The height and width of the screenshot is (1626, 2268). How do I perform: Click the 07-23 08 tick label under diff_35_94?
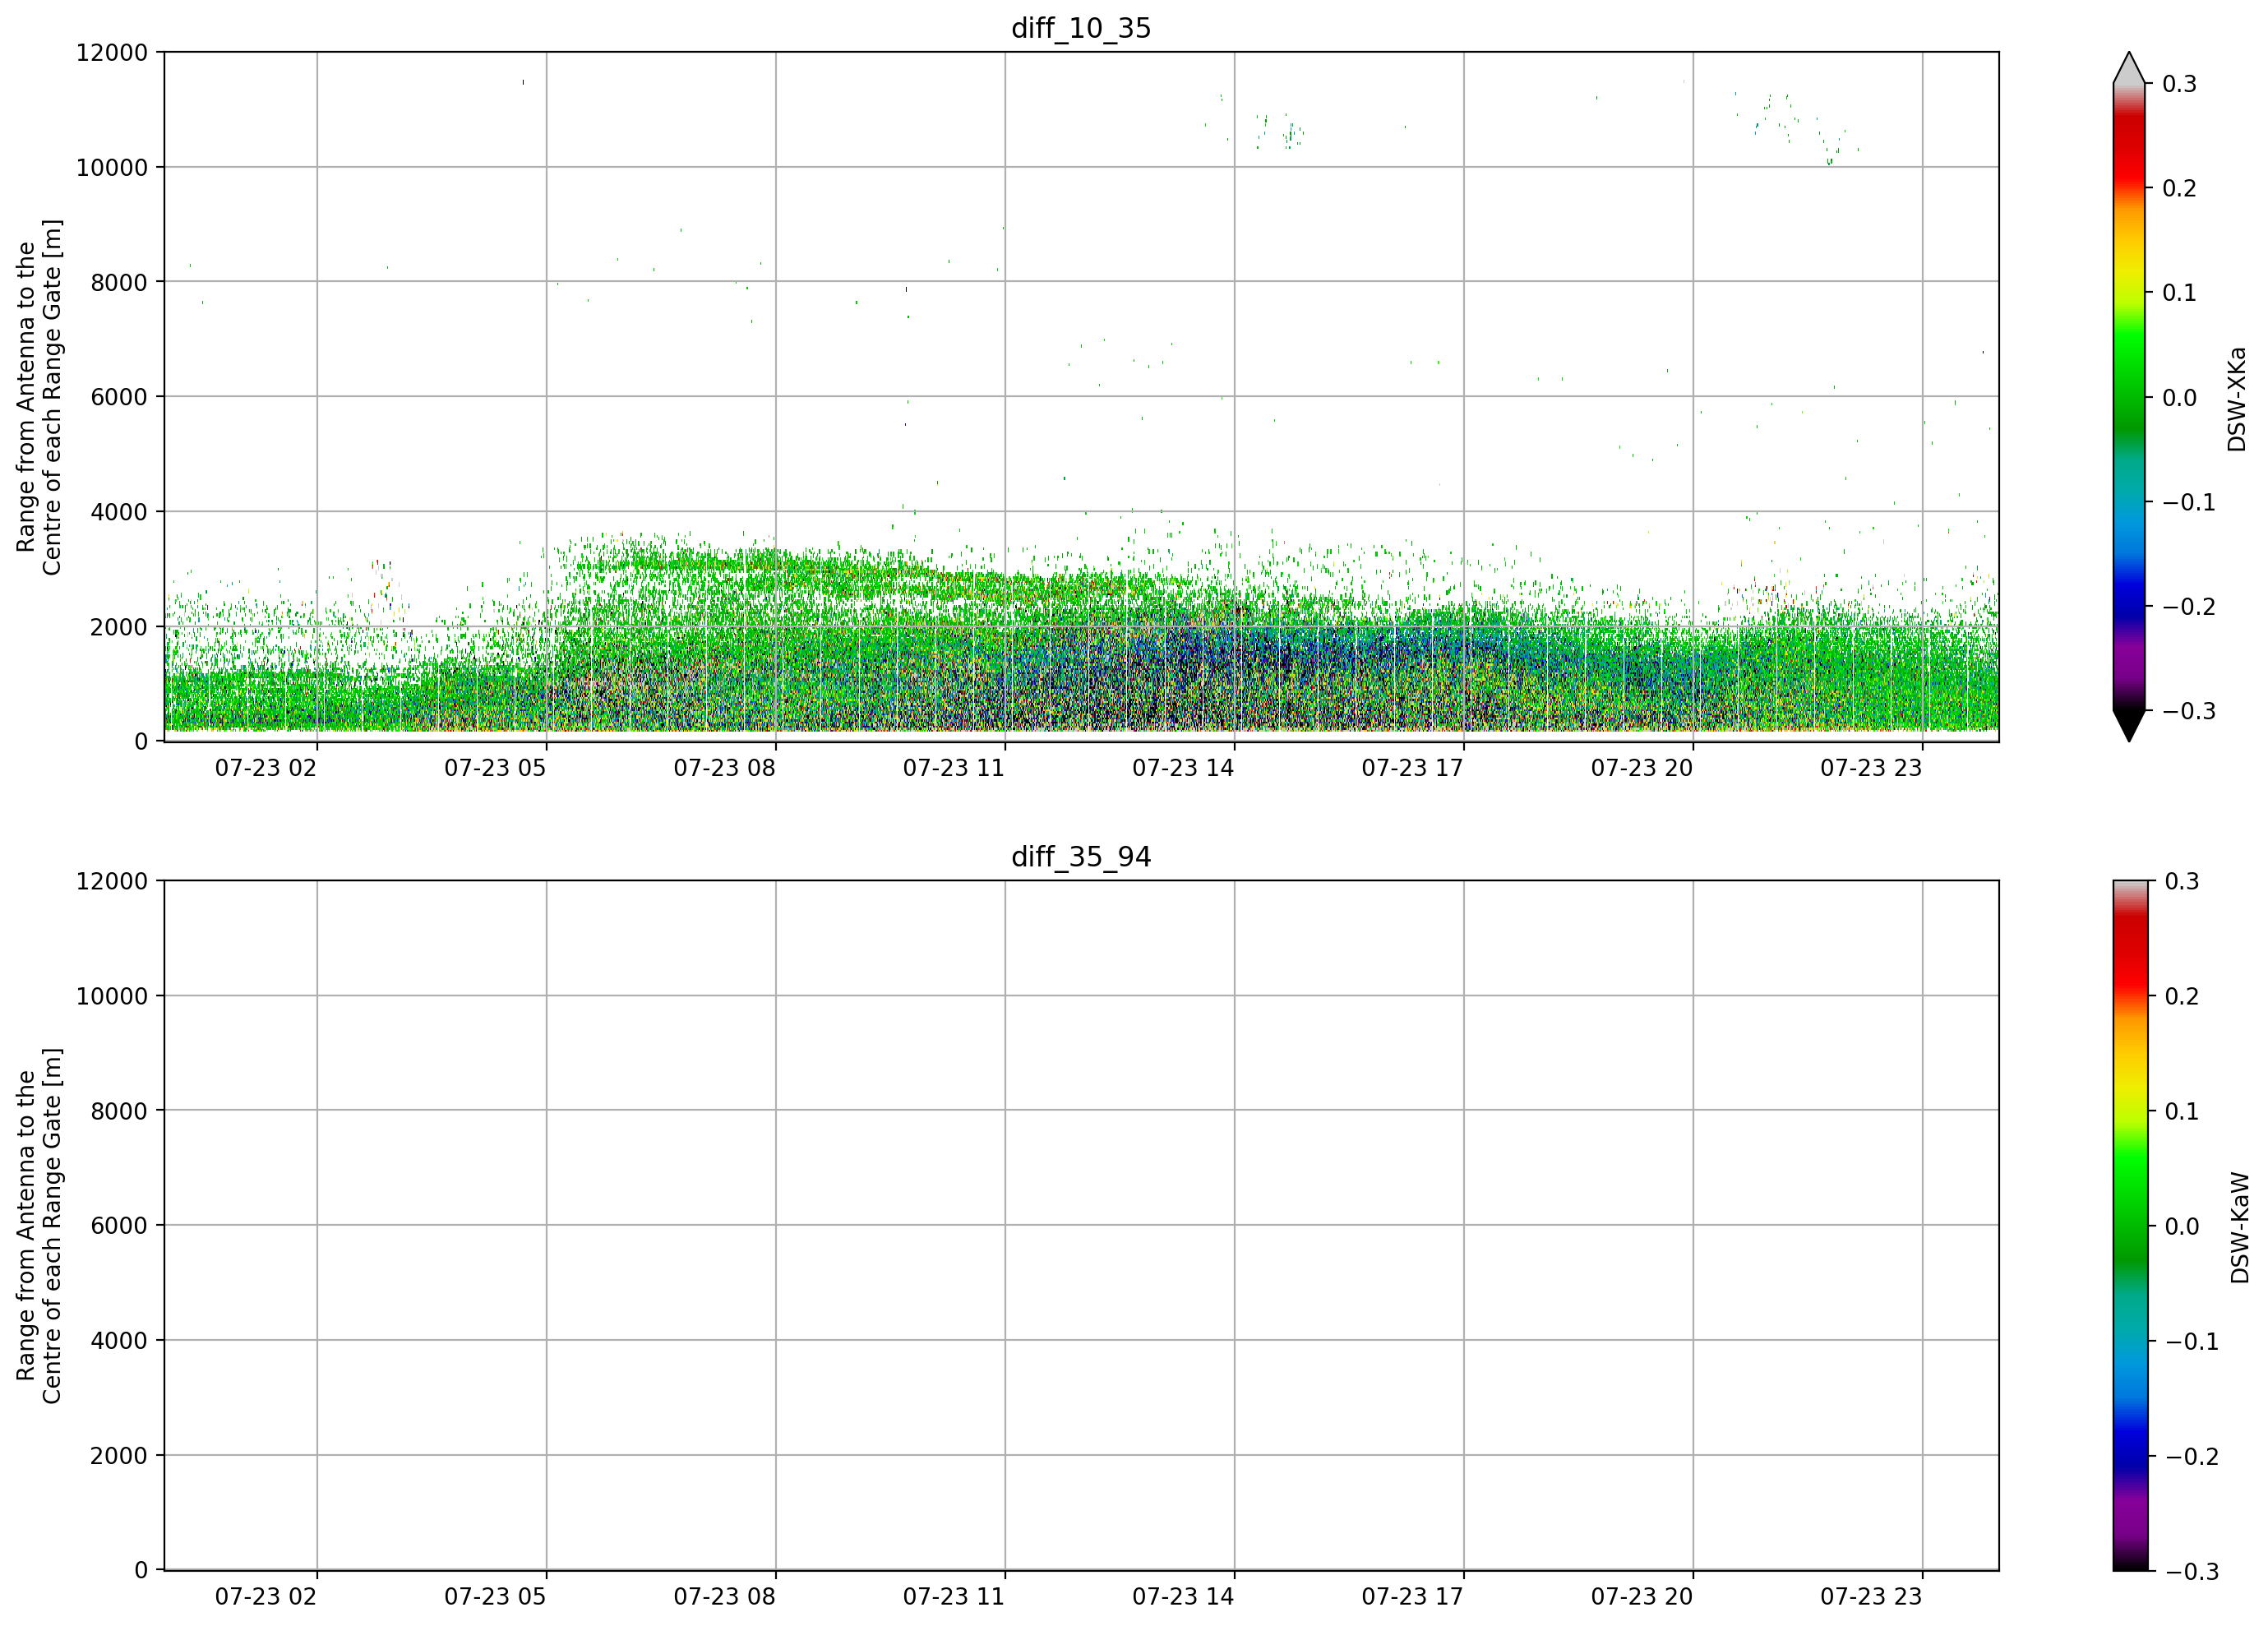pyautogui.click(x=725, y=1597)
